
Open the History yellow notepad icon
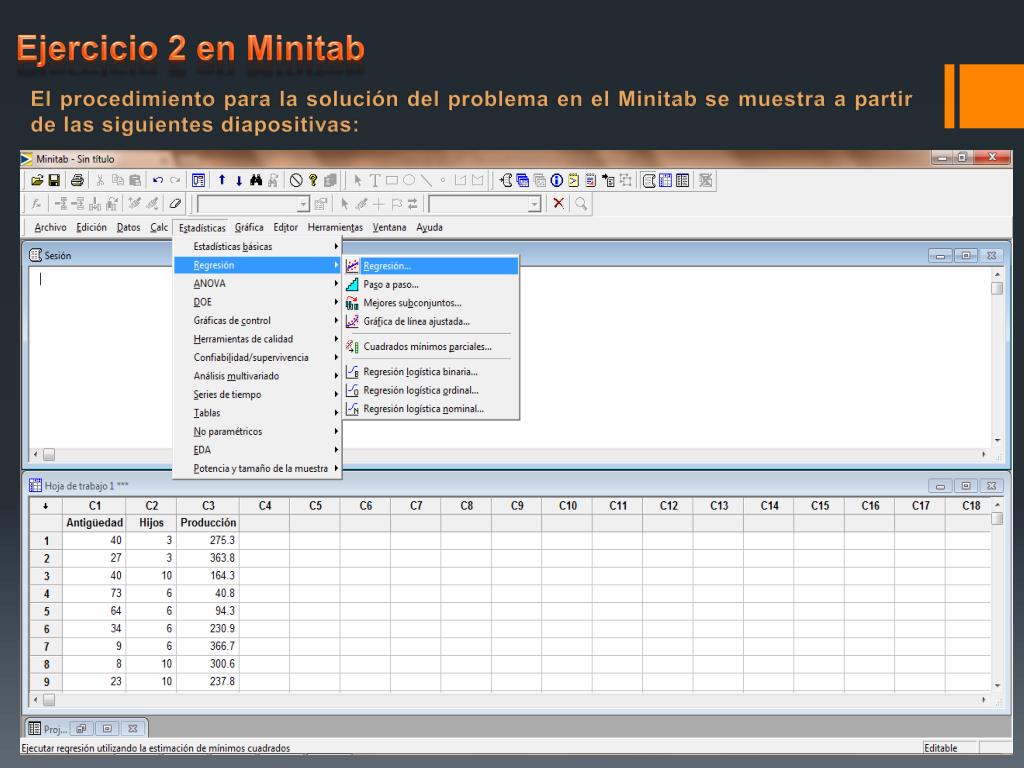(x=573, y=180)
